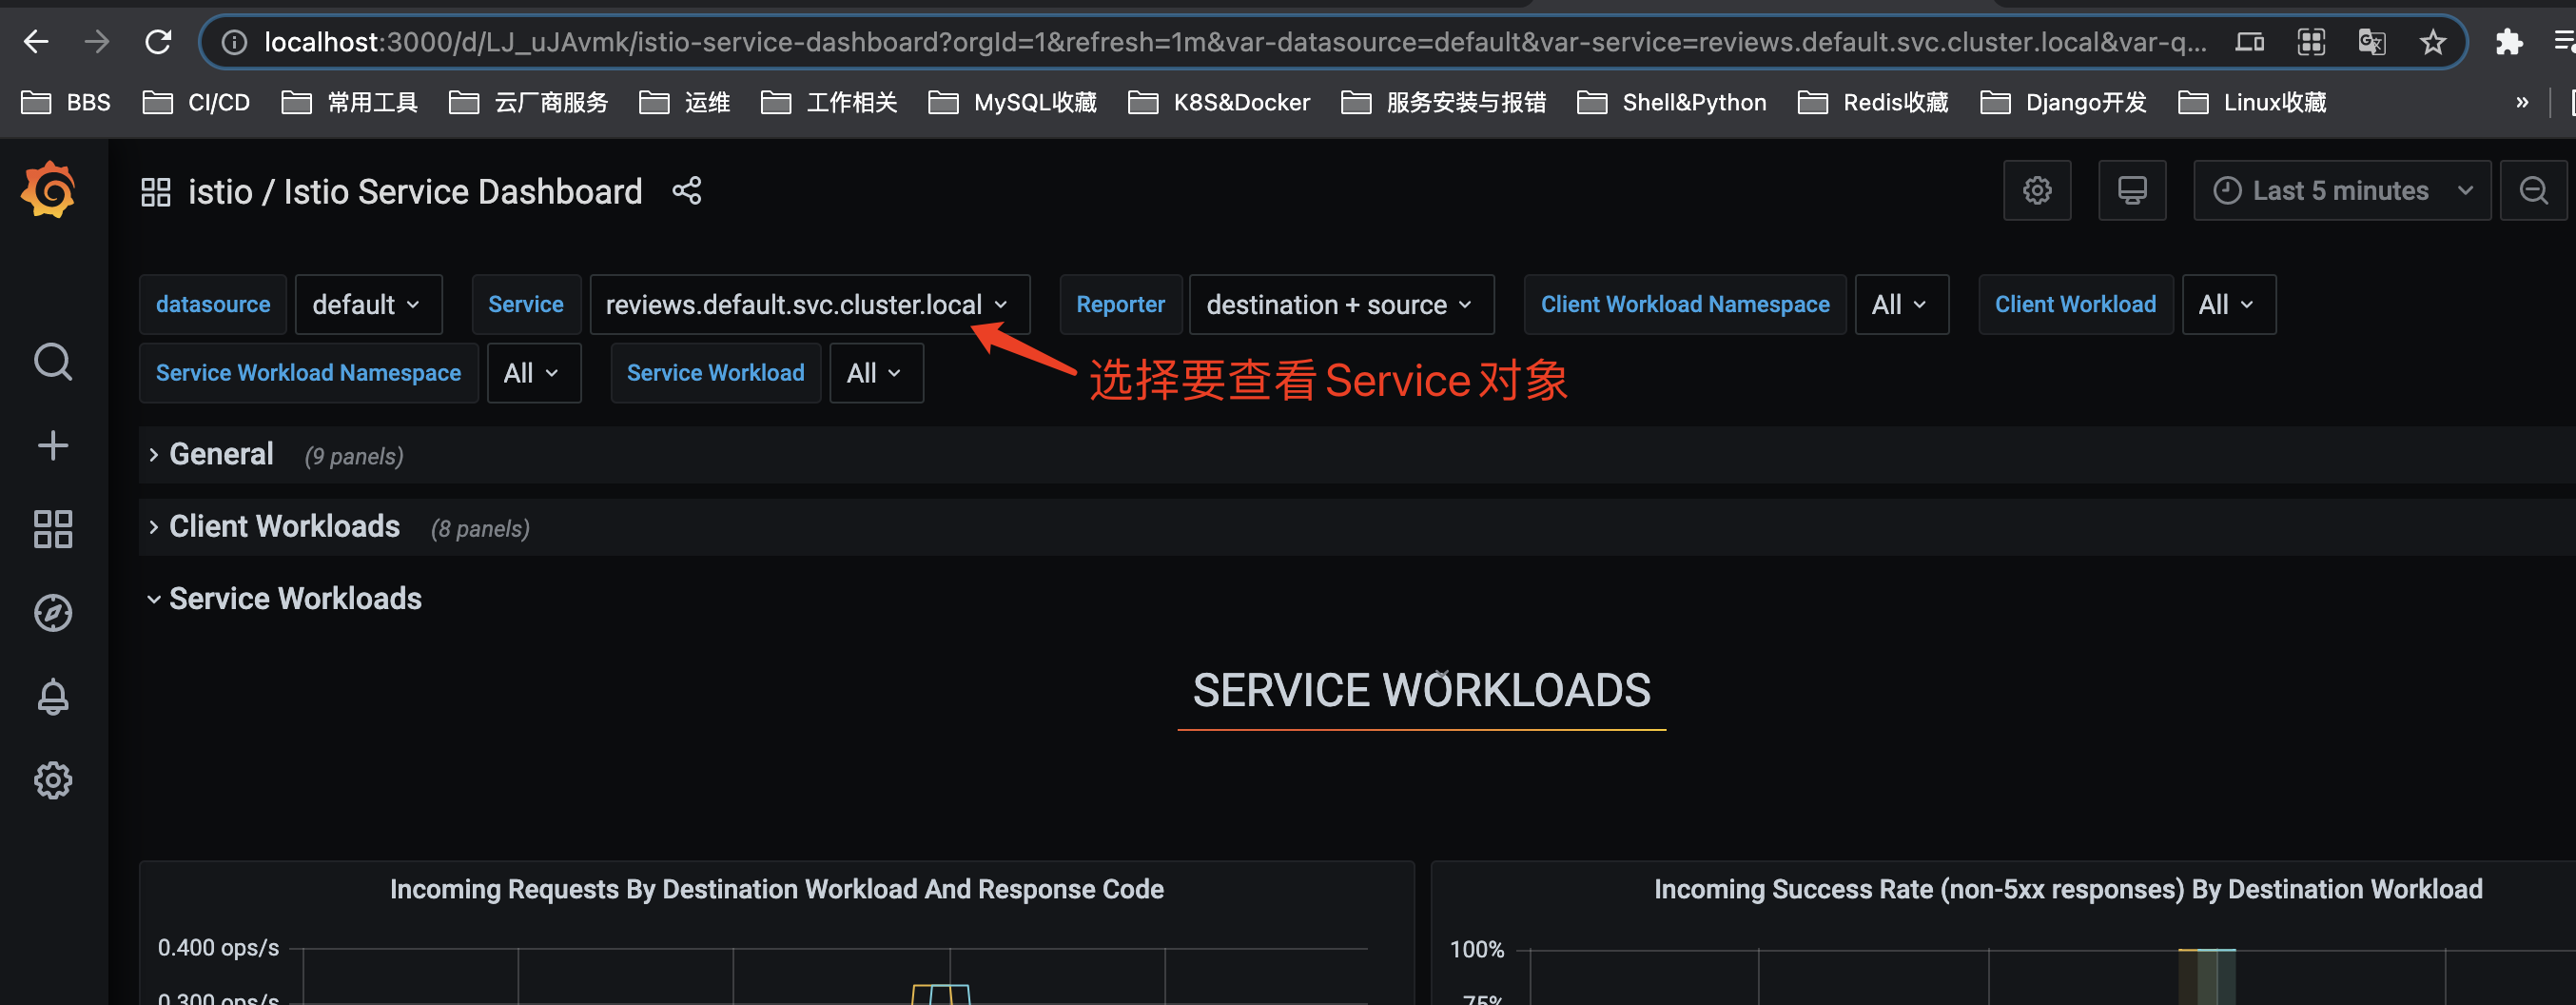2576x1005 pixels.
Task: Click the QR code icon in address bar
Action: pos(2311,41)
